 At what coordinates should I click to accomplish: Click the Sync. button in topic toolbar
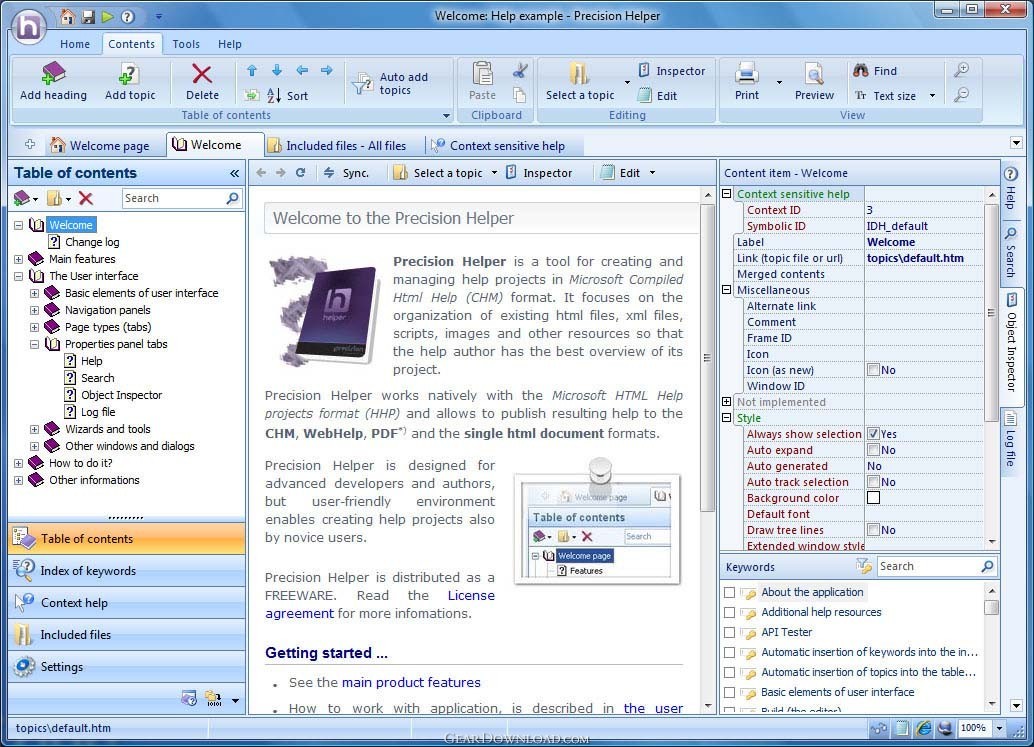346,173
